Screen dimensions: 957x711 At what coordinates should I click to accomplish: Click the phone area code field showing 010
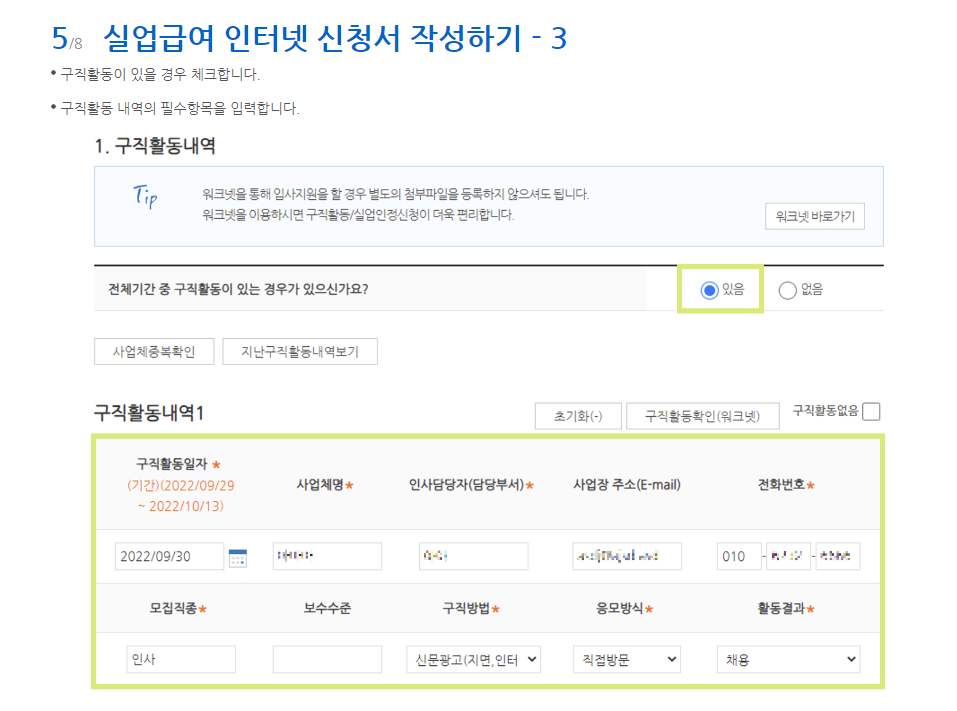pos(738,556)
